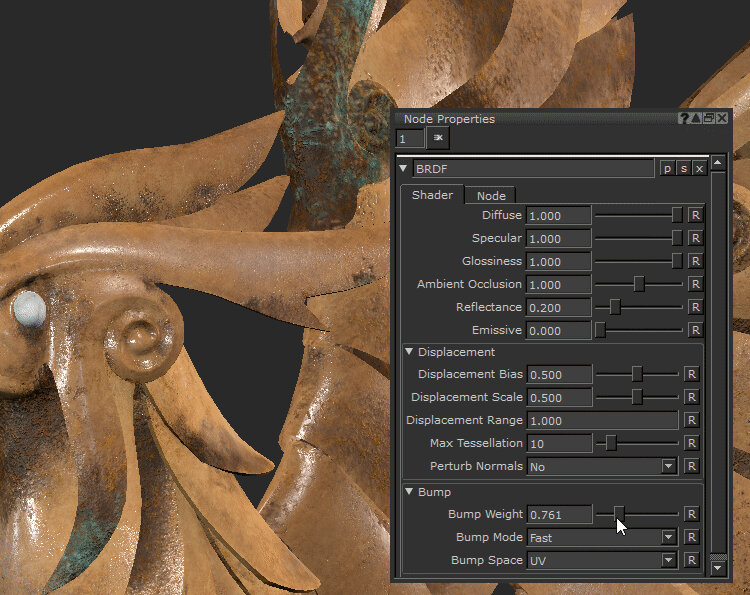Open the Bump Space dropdown
Viewport: 750px width, 595px height.
click(x=668, y=560)
